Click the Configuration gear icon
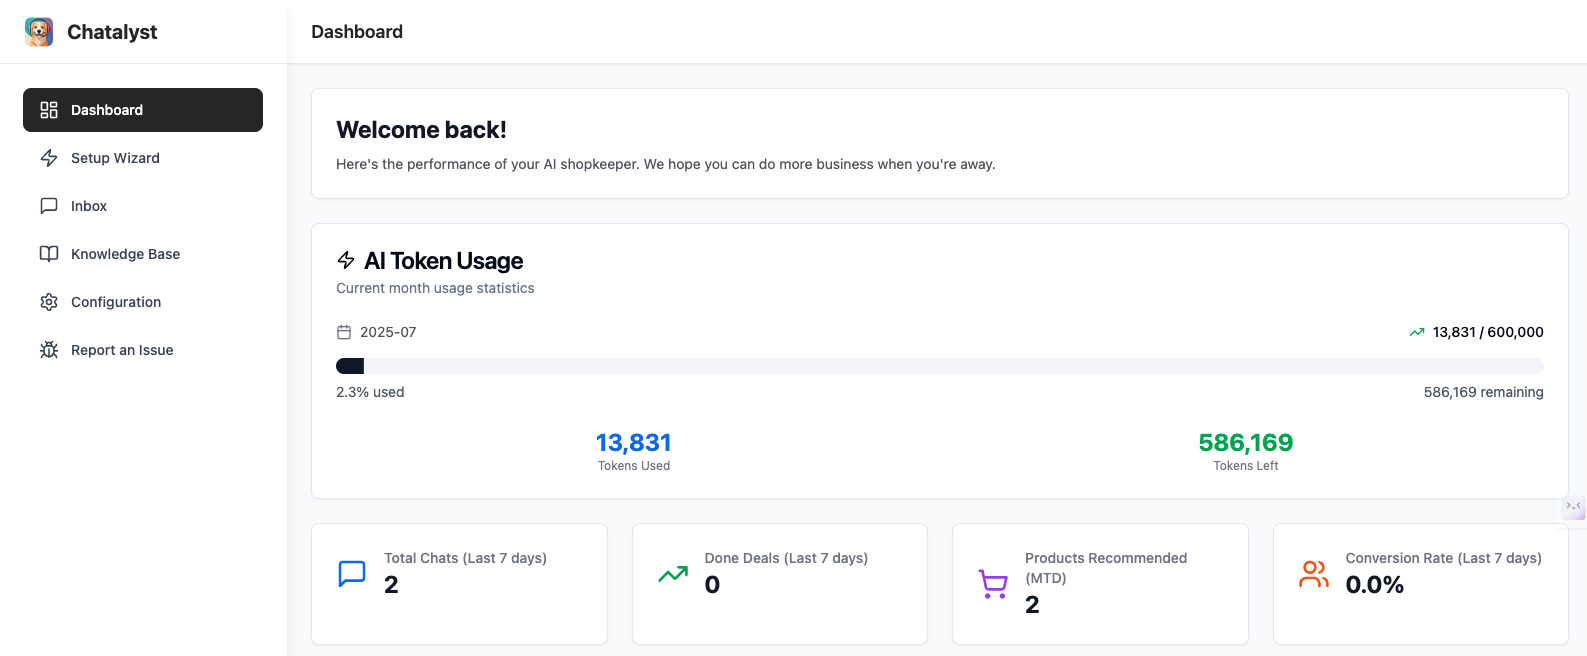1587x656 pixels. (x=49, y=302)
